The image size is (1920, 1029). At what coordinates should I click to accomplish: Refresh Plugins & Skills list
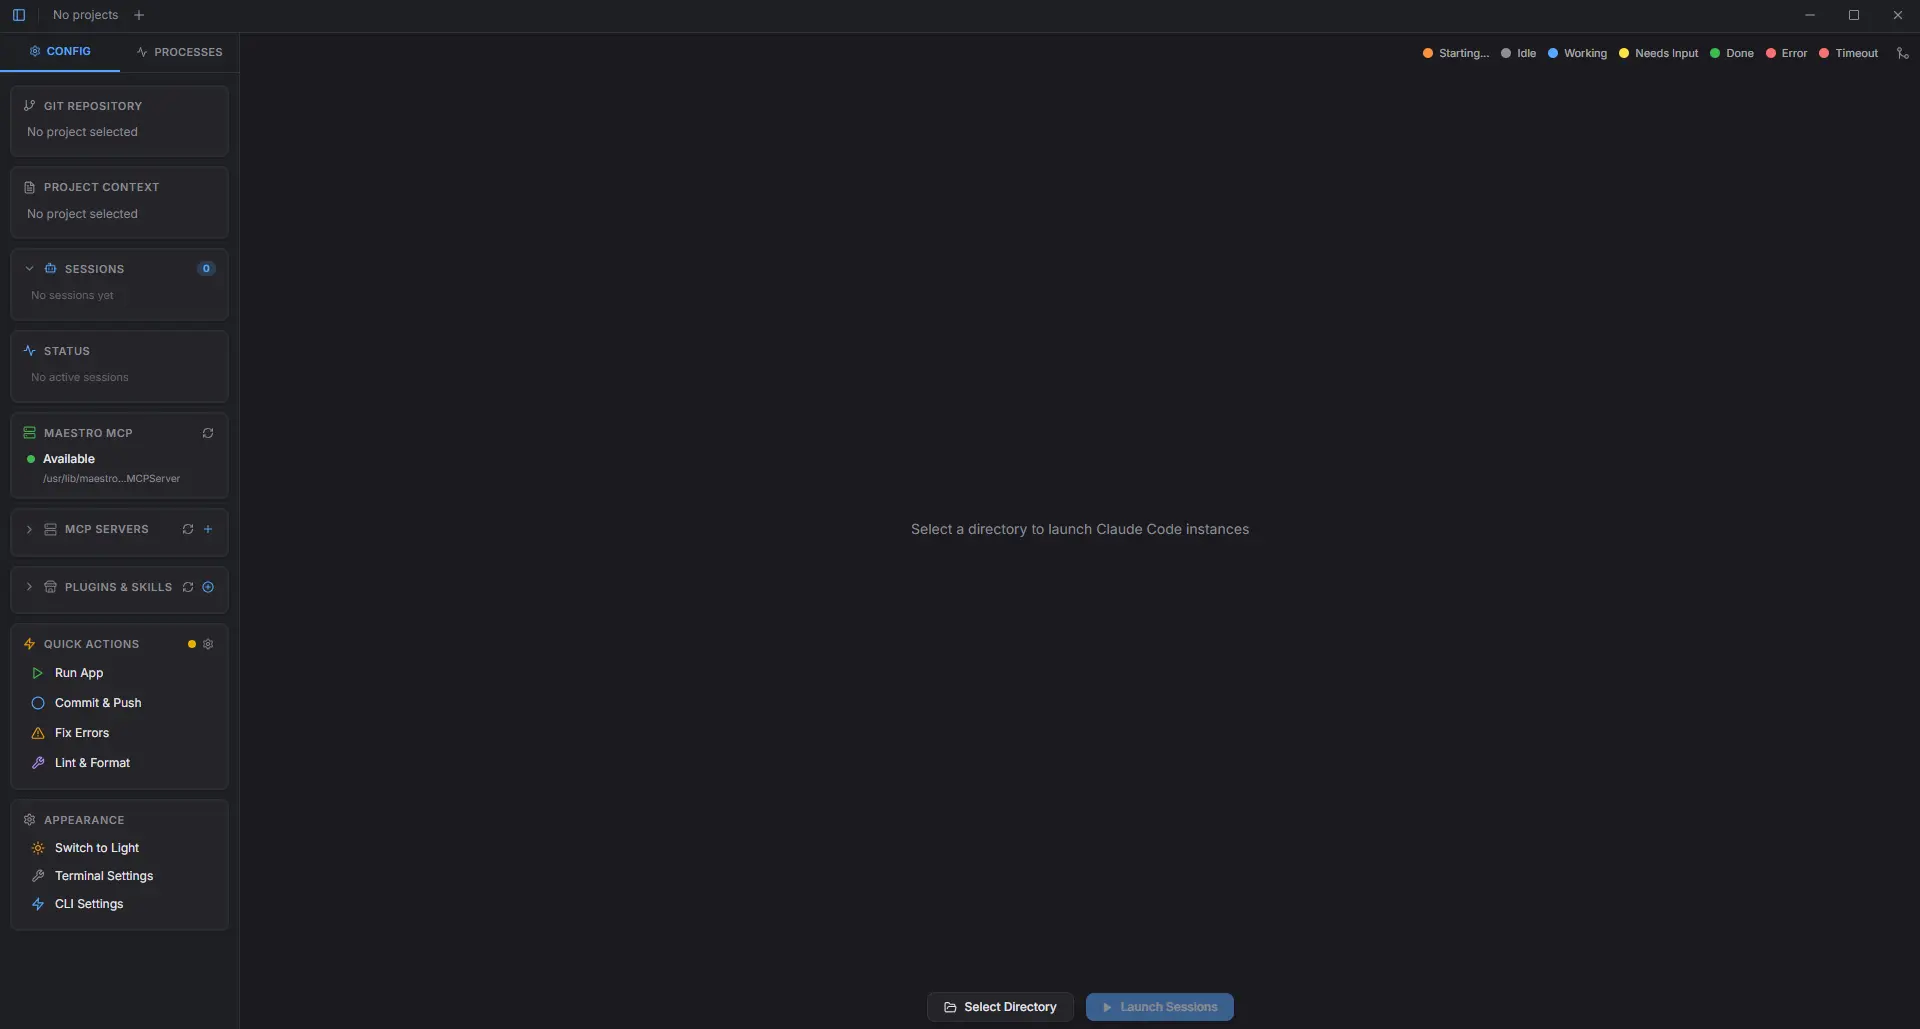pyautogui.click(x=188, y=587)
